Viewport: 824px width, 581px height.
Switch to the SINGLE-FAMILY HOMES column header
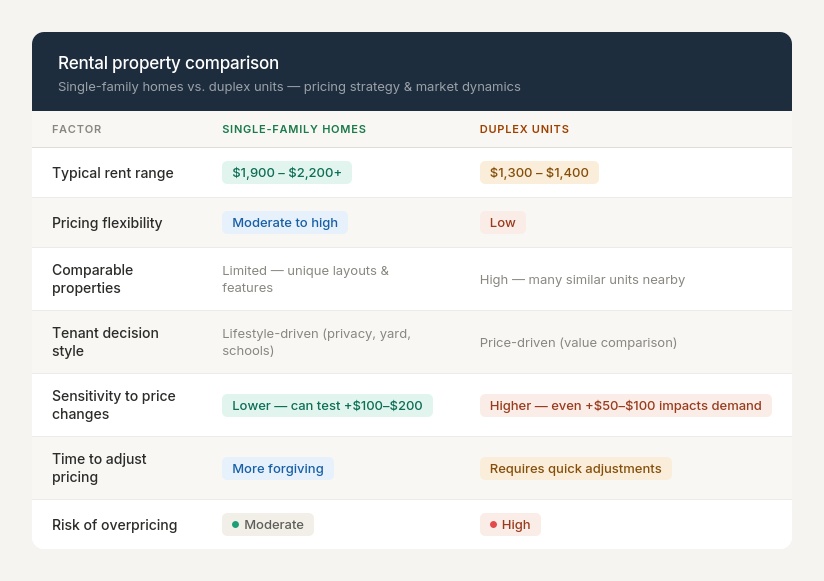tap(294, 129)
